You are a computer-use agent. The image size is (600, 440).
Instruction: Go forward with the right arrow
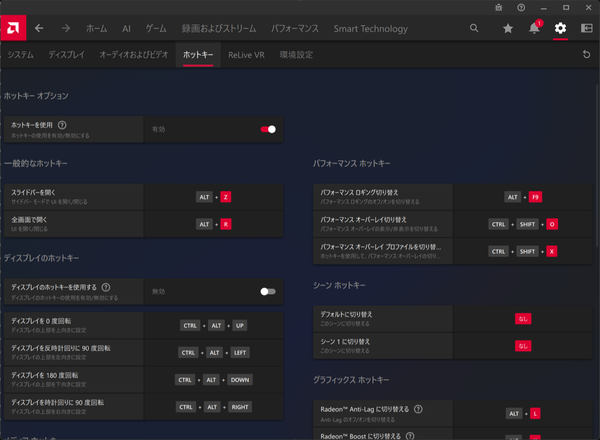(x=66, y=28)
